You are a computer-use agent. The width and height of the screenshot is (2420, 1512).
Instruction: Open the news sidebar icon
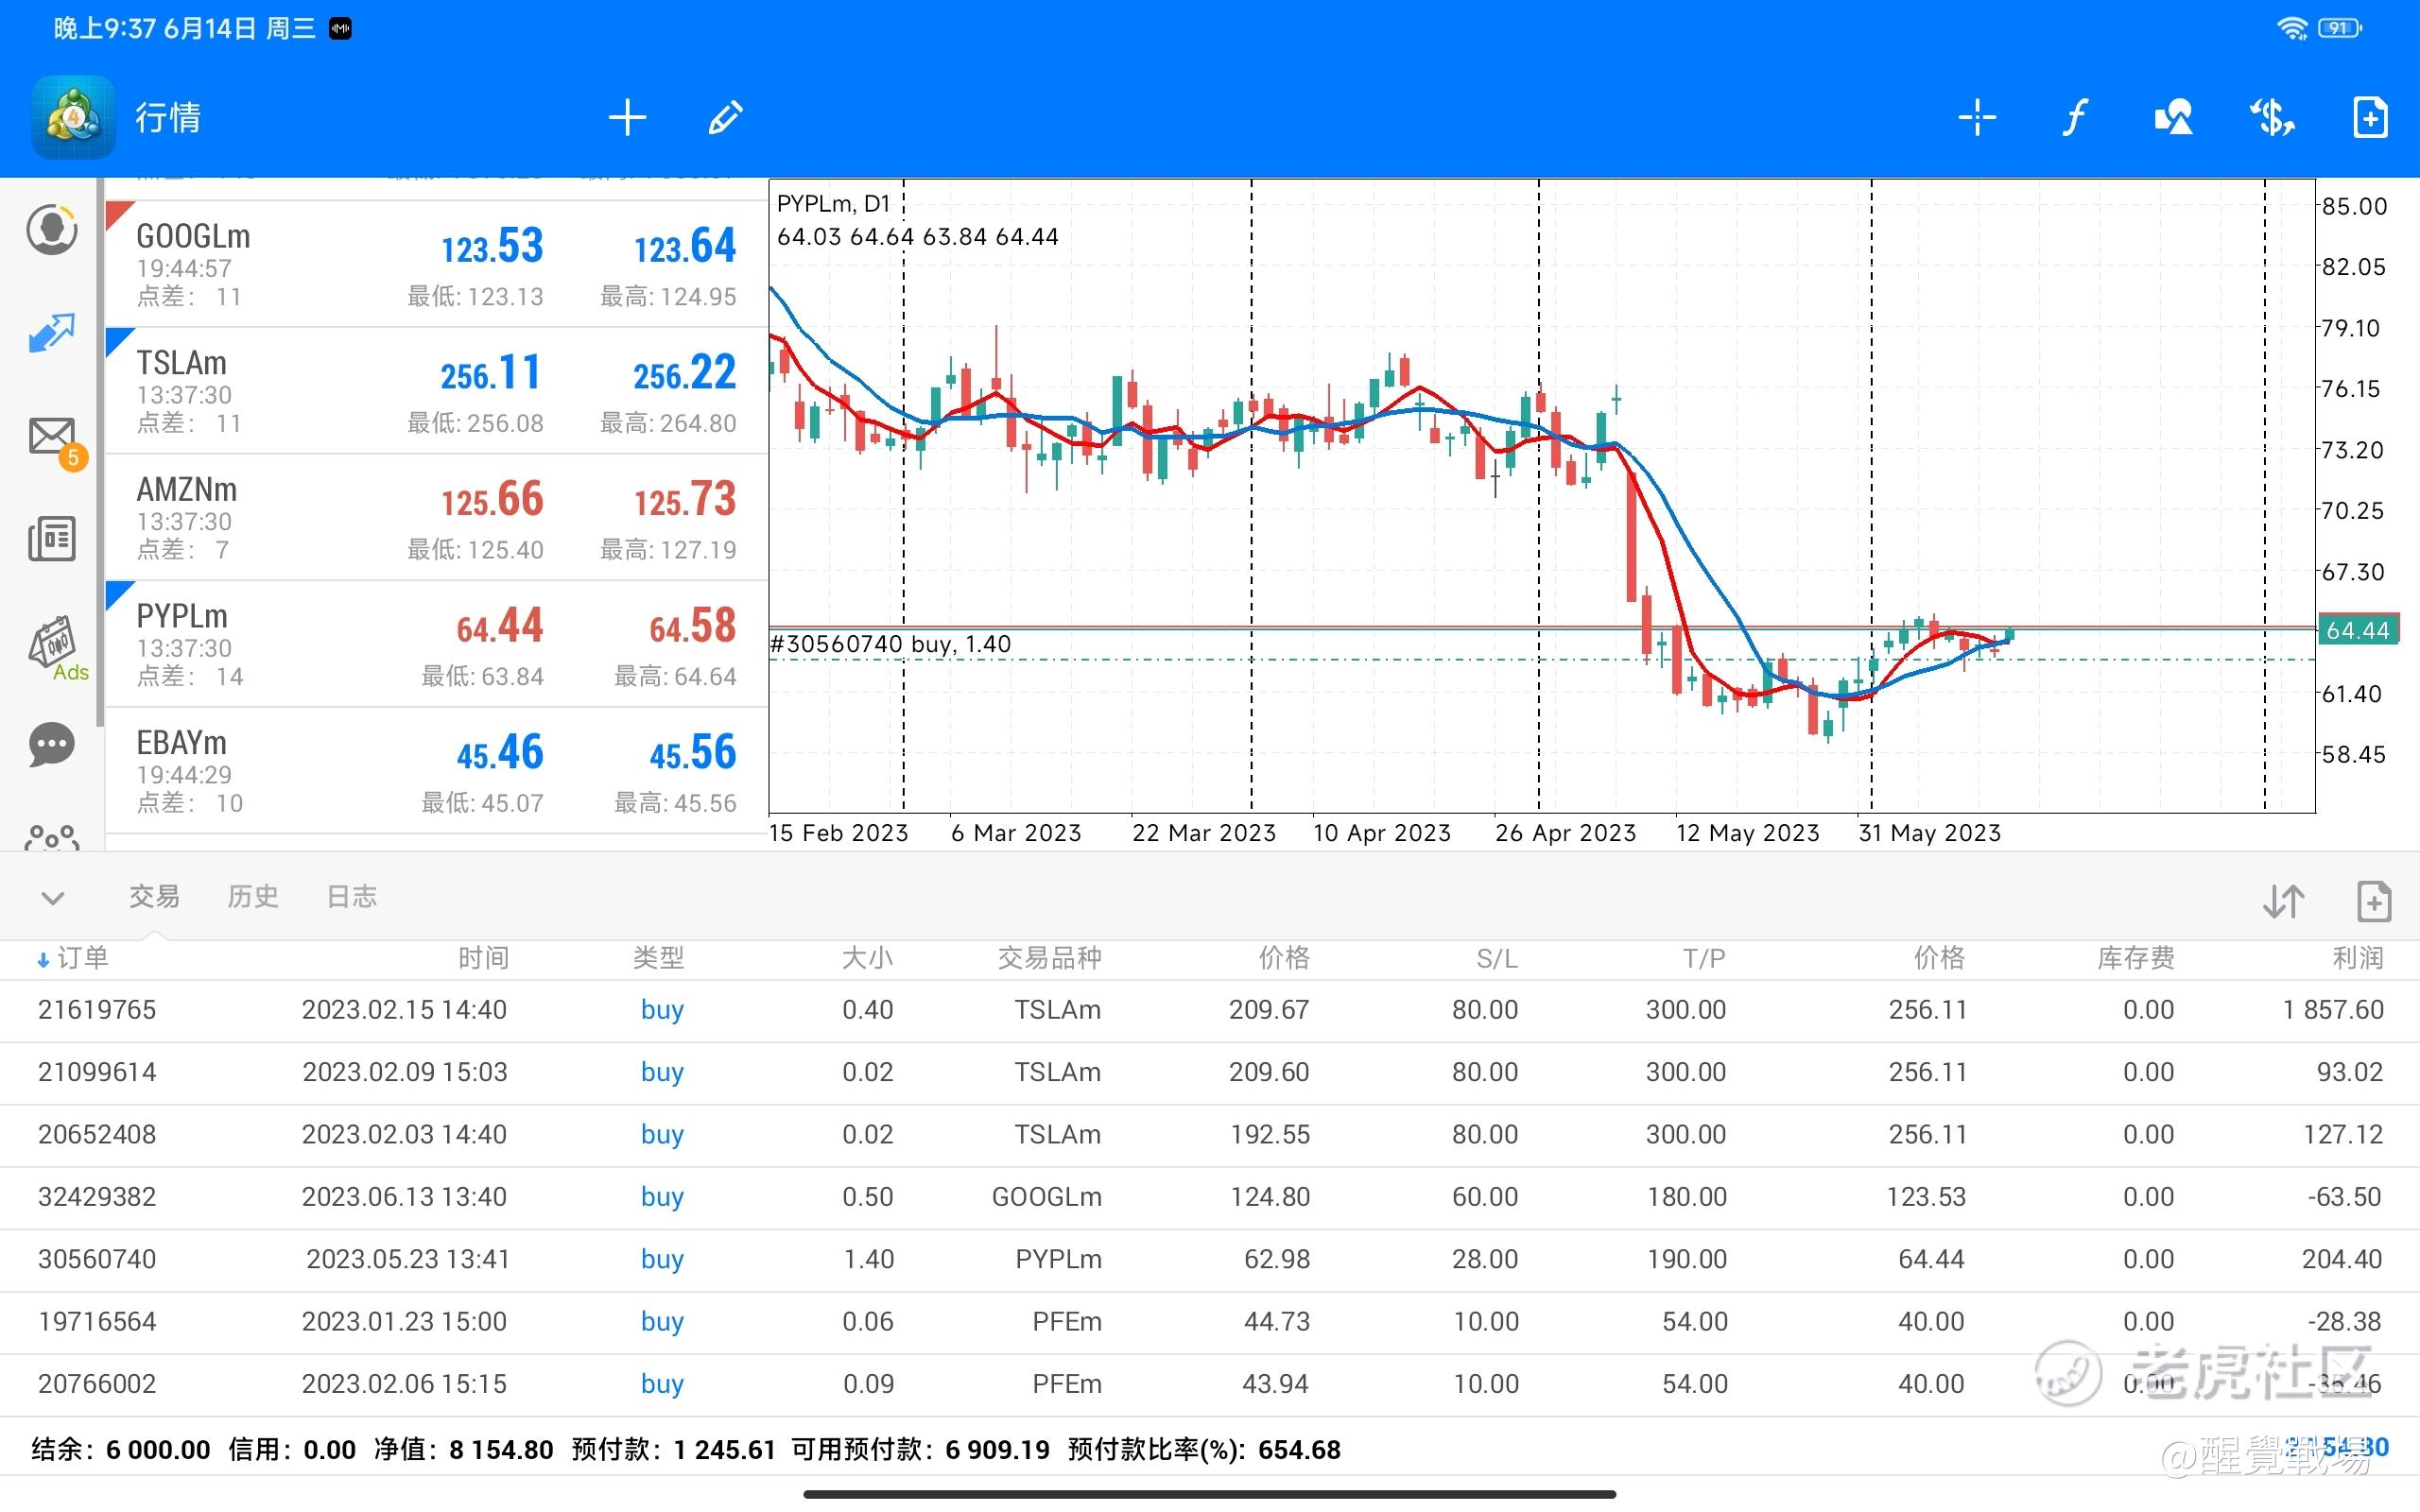pyautogui.click(x=52, y=539)
